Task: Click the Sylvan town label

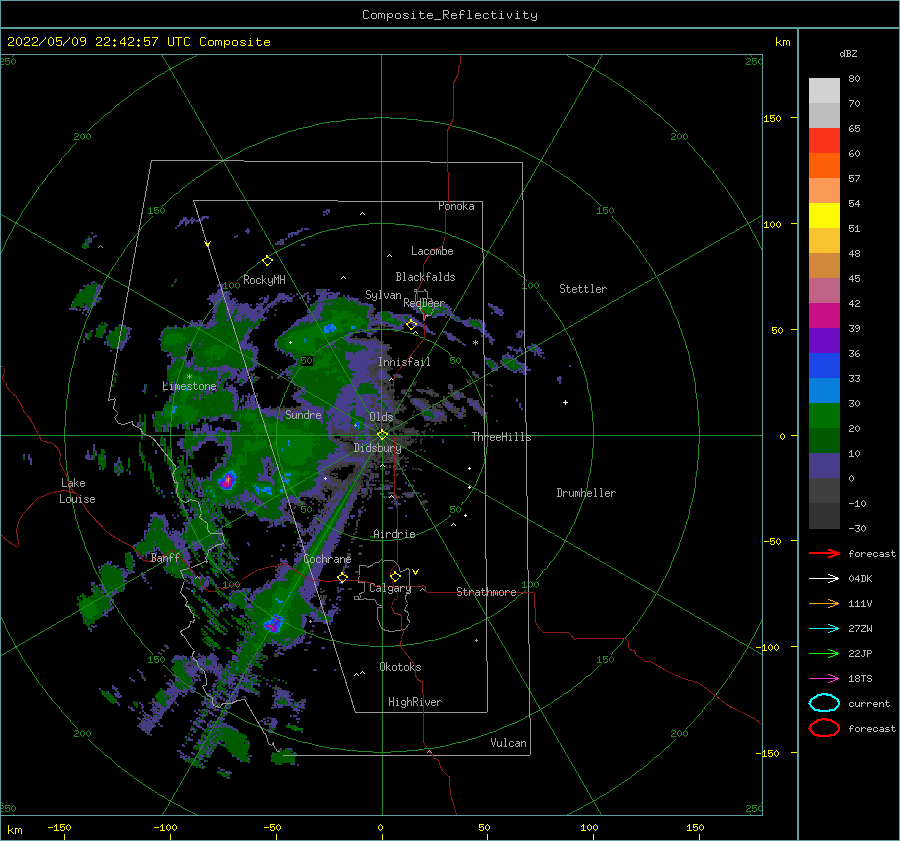Action: [x=383, y=295]
